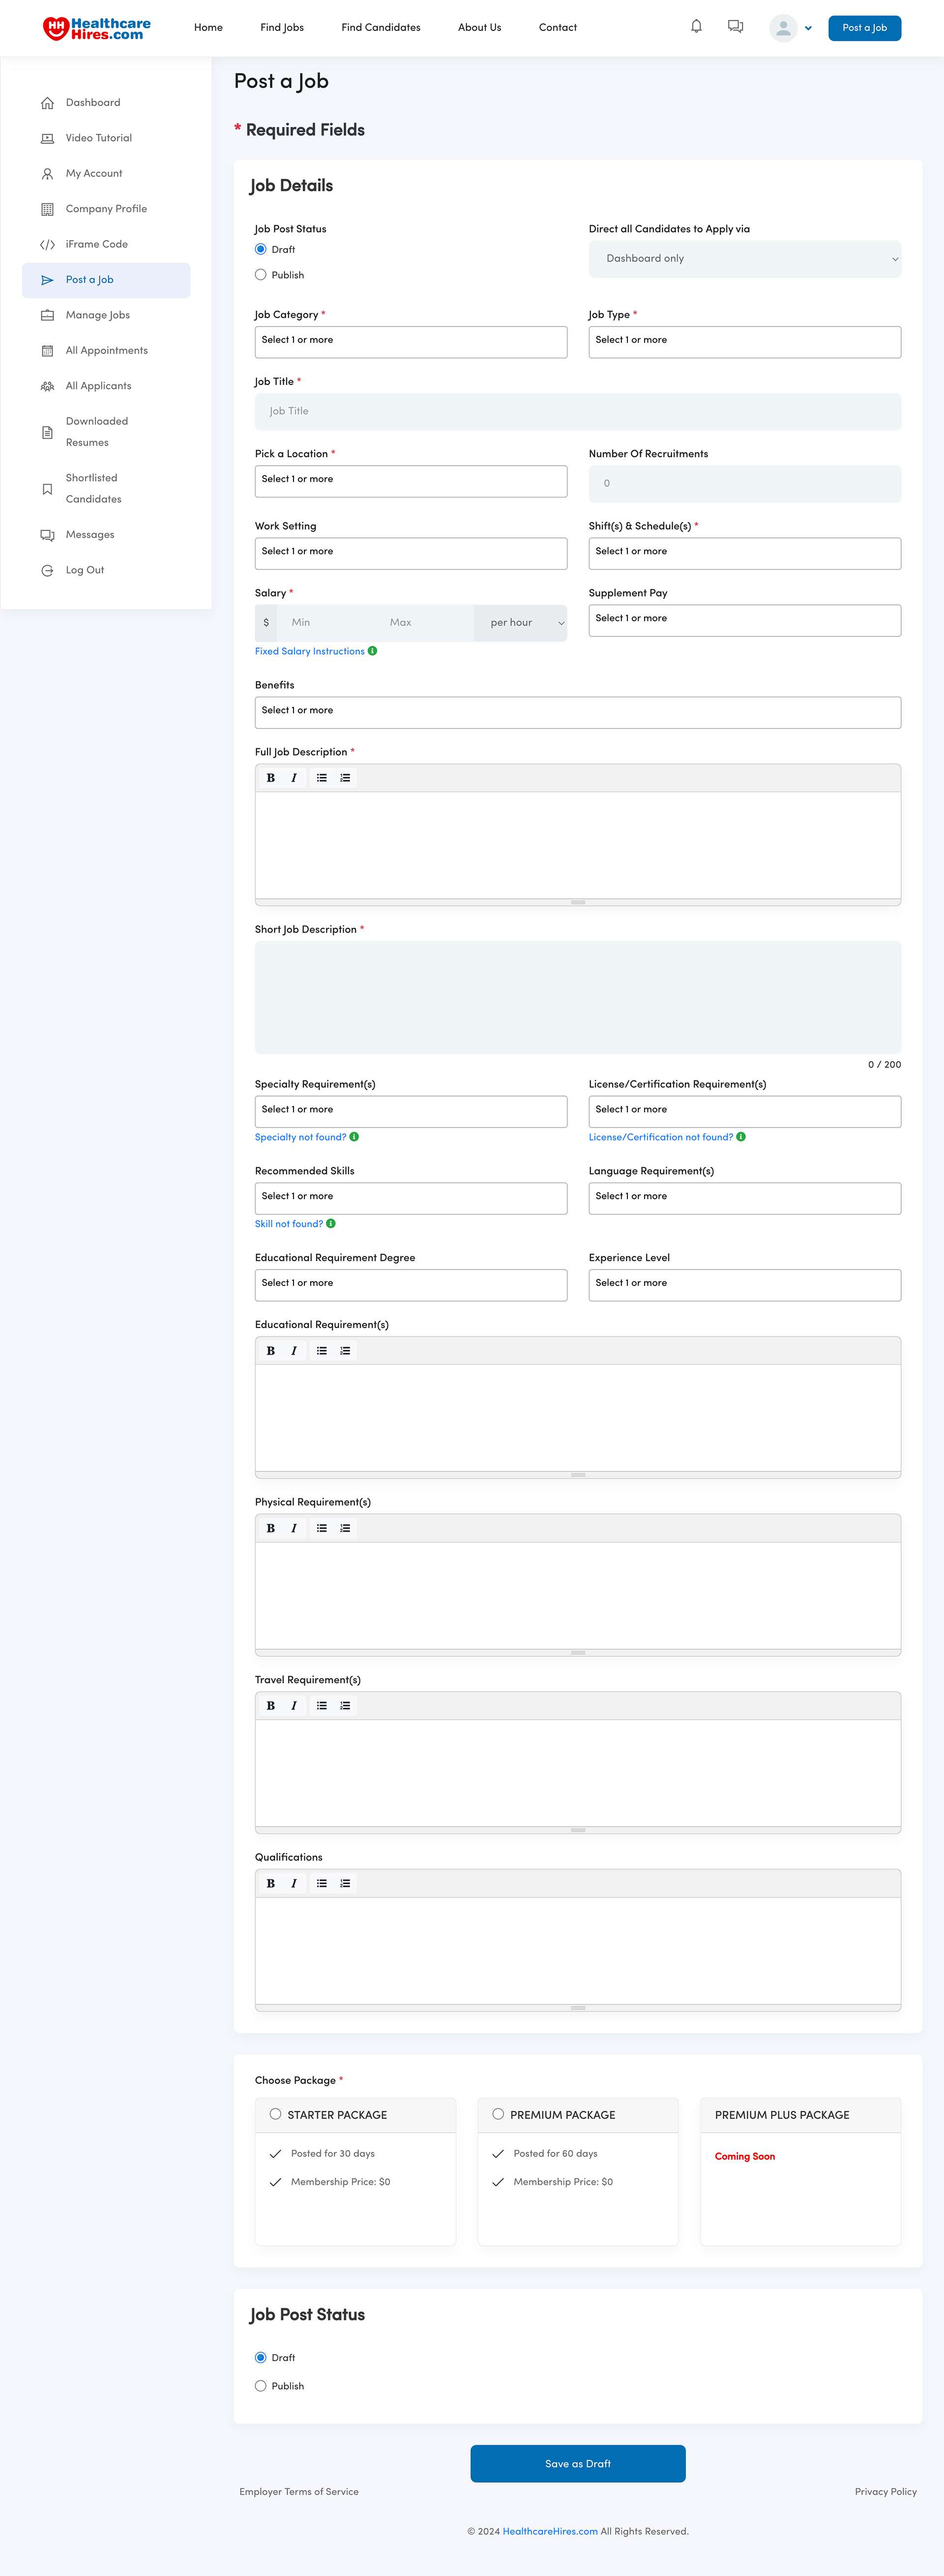Click the Short Job Description text area

coord(578,997)
